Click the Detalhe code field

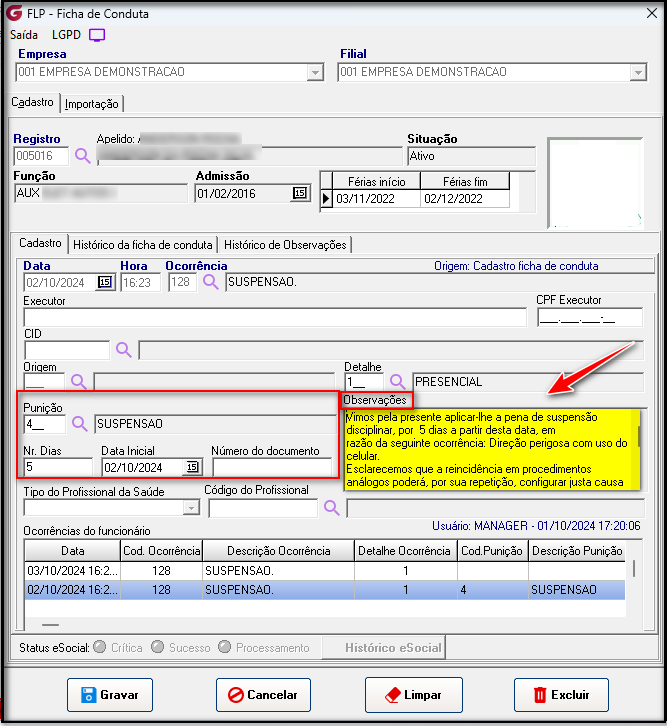tap(364, 382)
